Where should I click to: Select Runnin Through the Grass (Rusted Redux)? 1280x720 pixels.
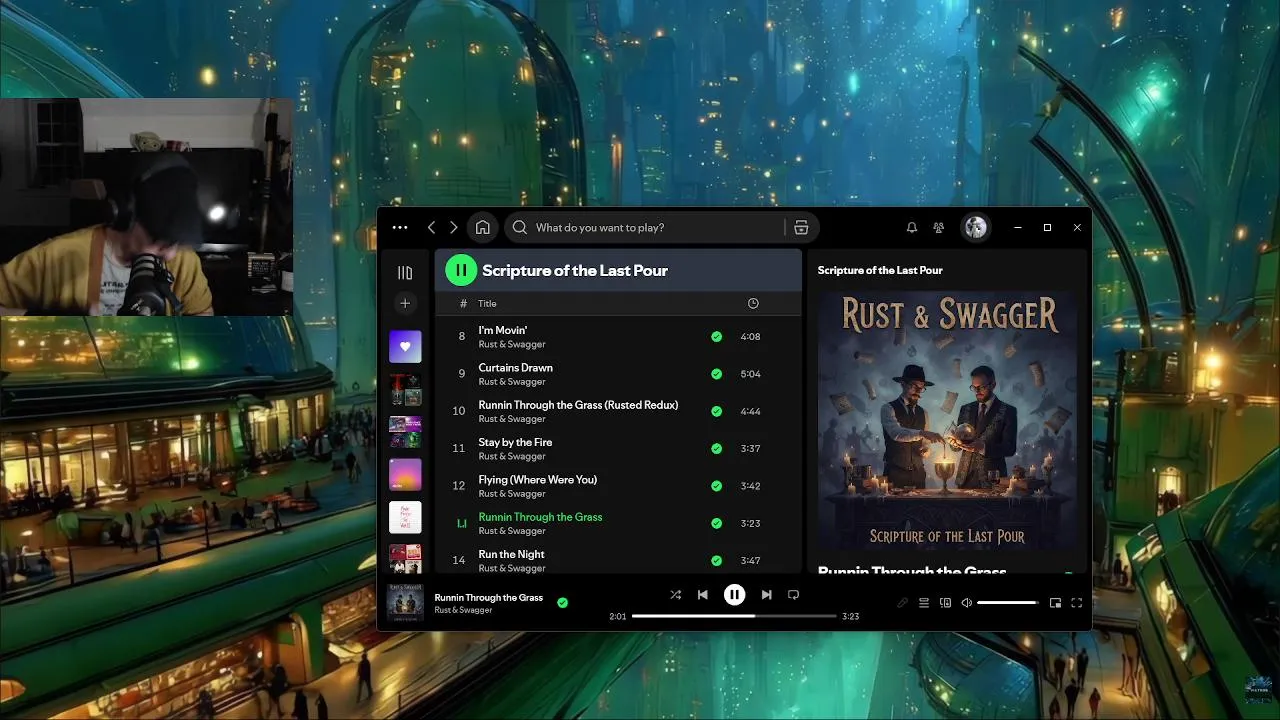tap(618, 411)
